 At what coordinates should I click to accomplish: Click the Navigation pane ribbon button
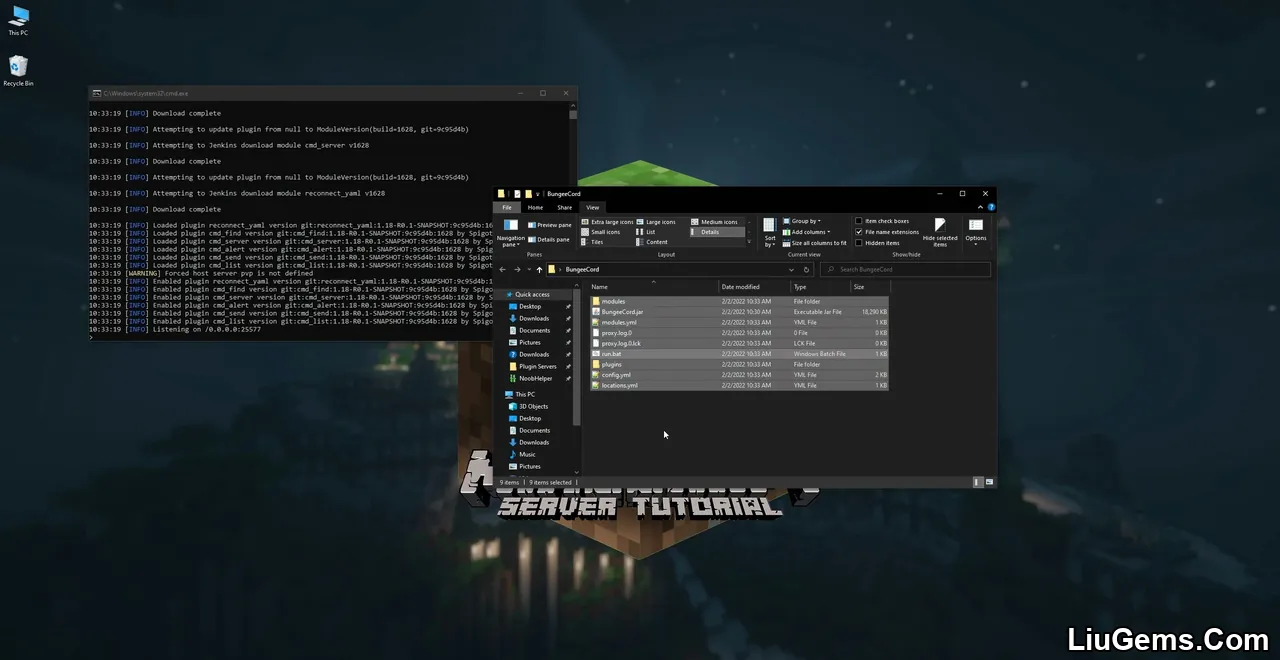click(x=511, y=232)
